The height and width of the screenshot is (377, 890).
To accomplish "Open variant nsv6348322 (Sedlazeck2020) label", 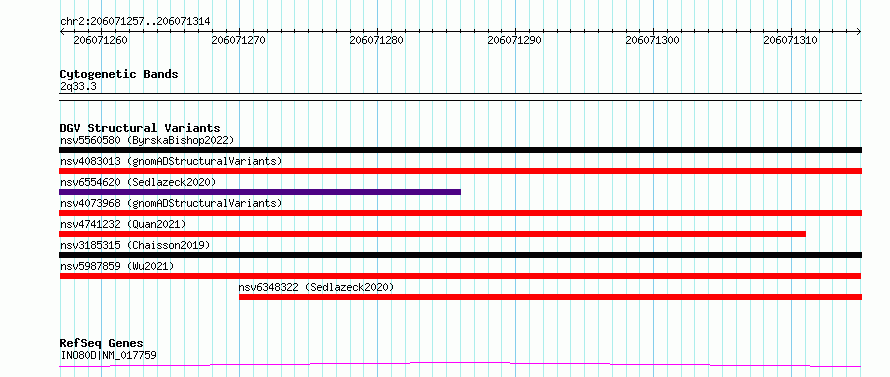I will coord(316,287).
